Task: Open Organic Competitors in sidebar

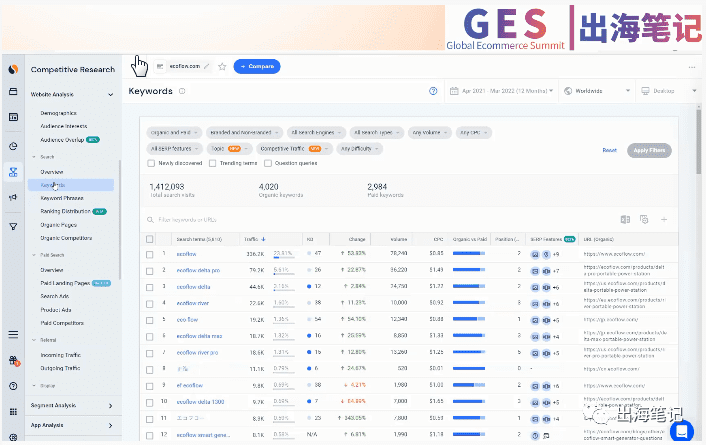Action: tap(66, 238)
